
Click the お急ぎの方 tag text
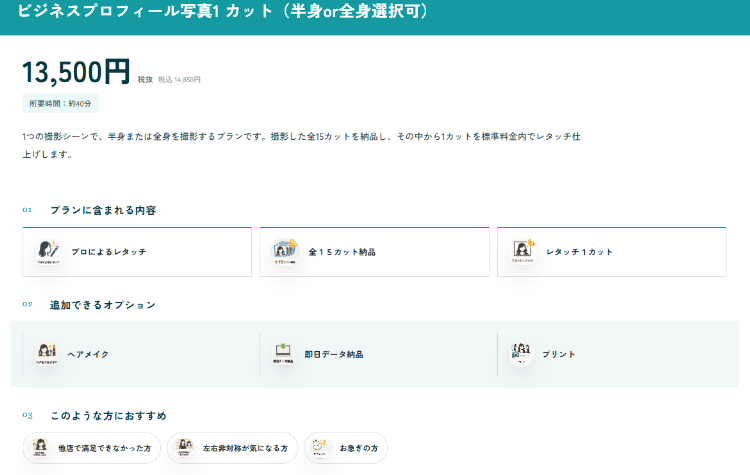click(x=359, y=448)
